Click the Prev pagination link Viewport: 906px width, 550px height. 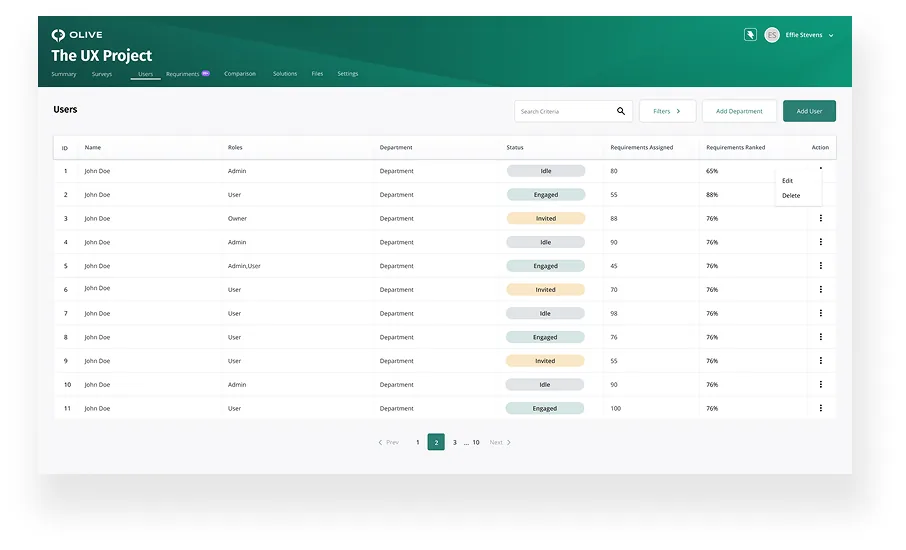388,443
